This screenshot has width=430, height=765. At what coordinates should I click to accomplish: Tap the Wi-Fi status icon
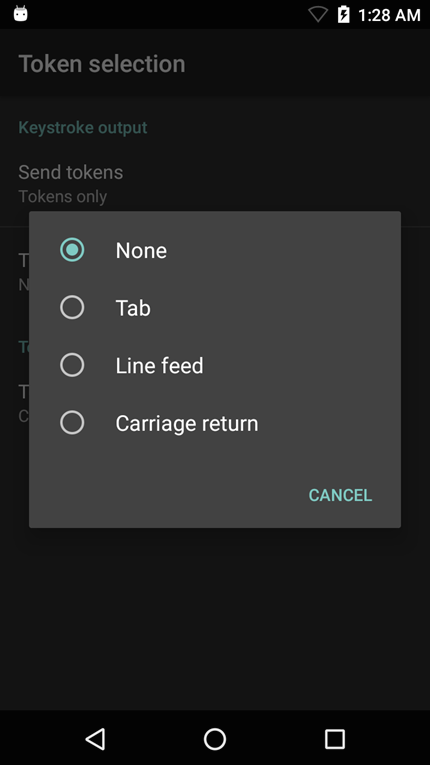(318, 15)
